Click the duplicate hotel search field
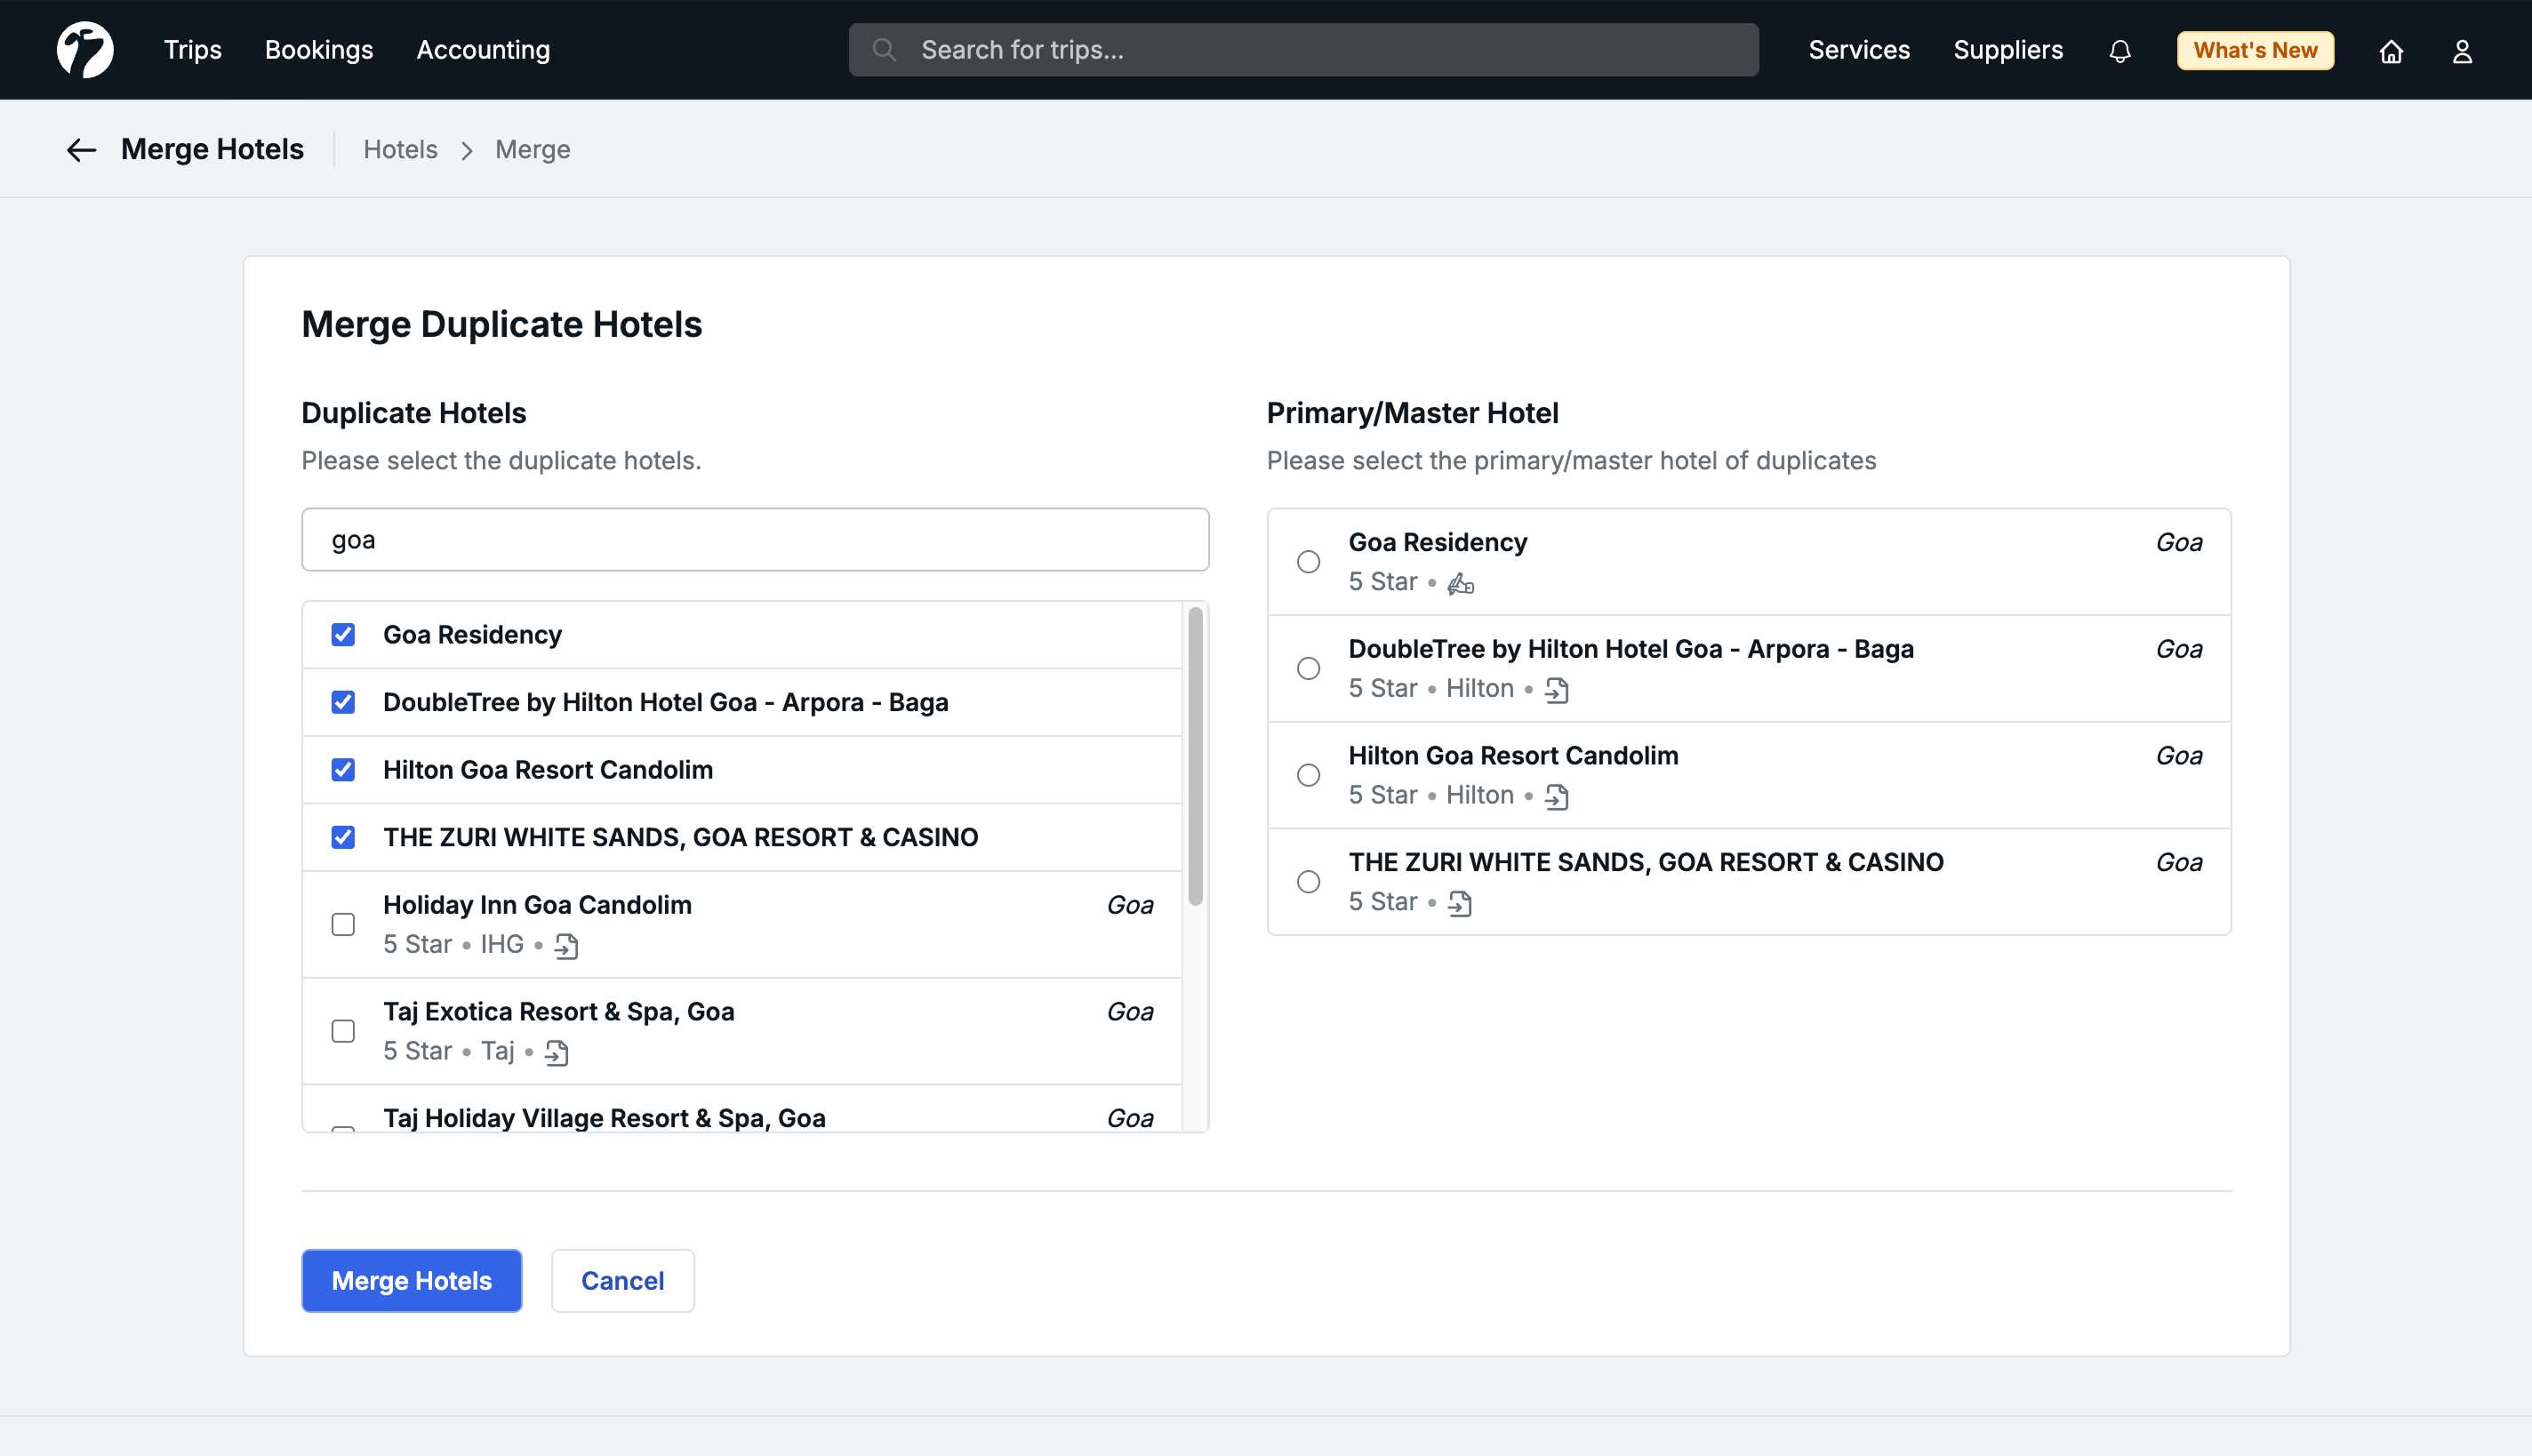 tap(755, 540)
